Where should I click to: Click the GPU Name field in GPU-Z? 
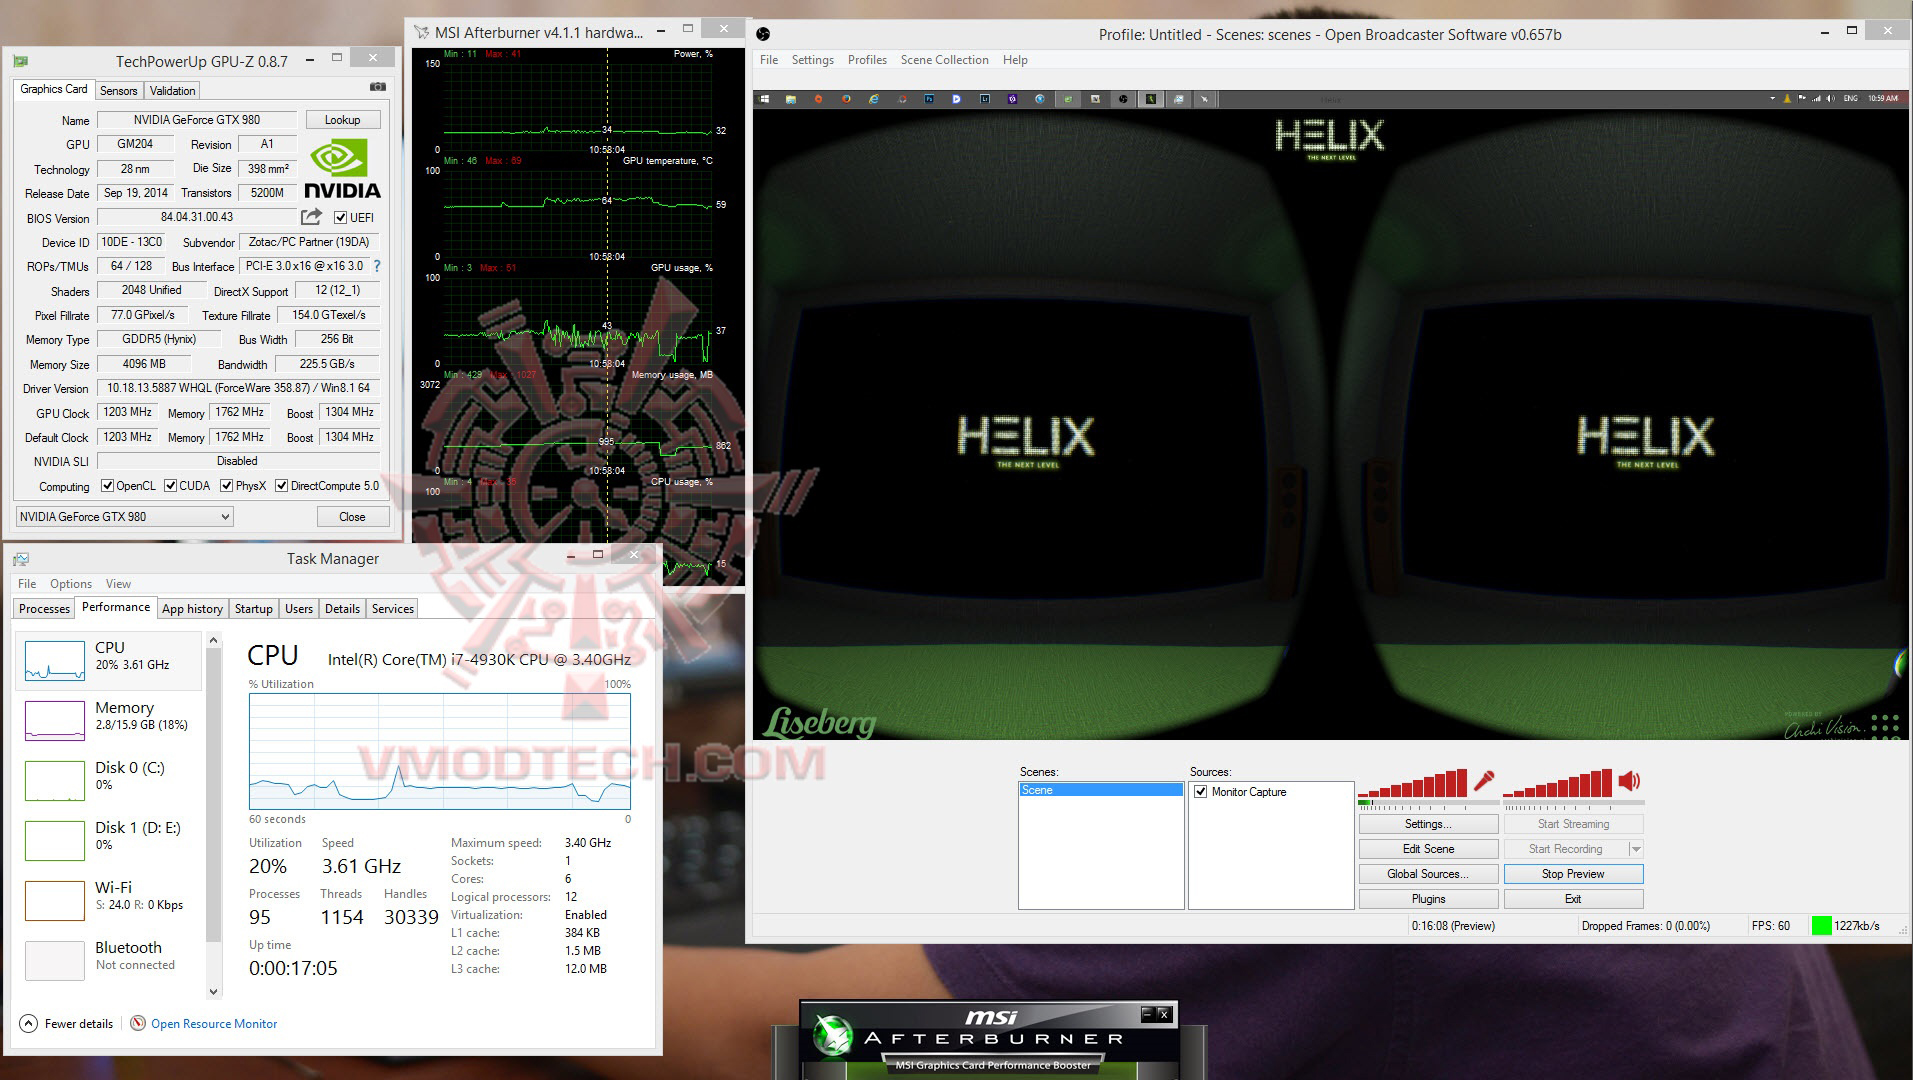(197, 120)
